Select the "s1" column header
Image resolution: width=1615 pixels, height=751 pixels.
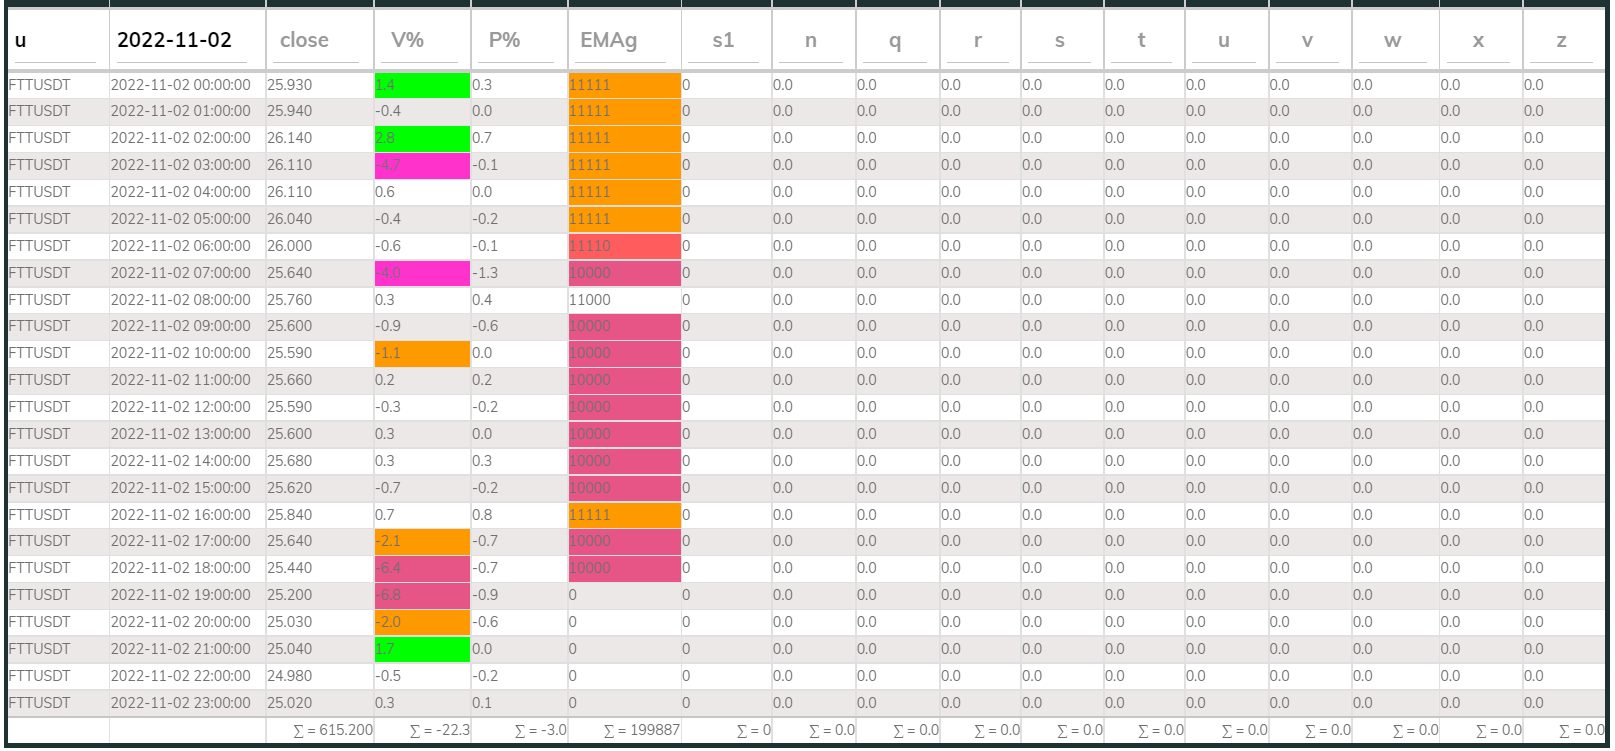click(x=723, y=40)
